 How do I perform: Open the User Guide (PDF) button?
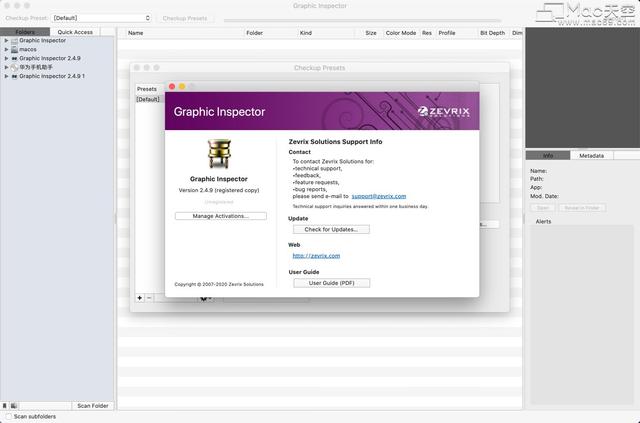(331, 283)
